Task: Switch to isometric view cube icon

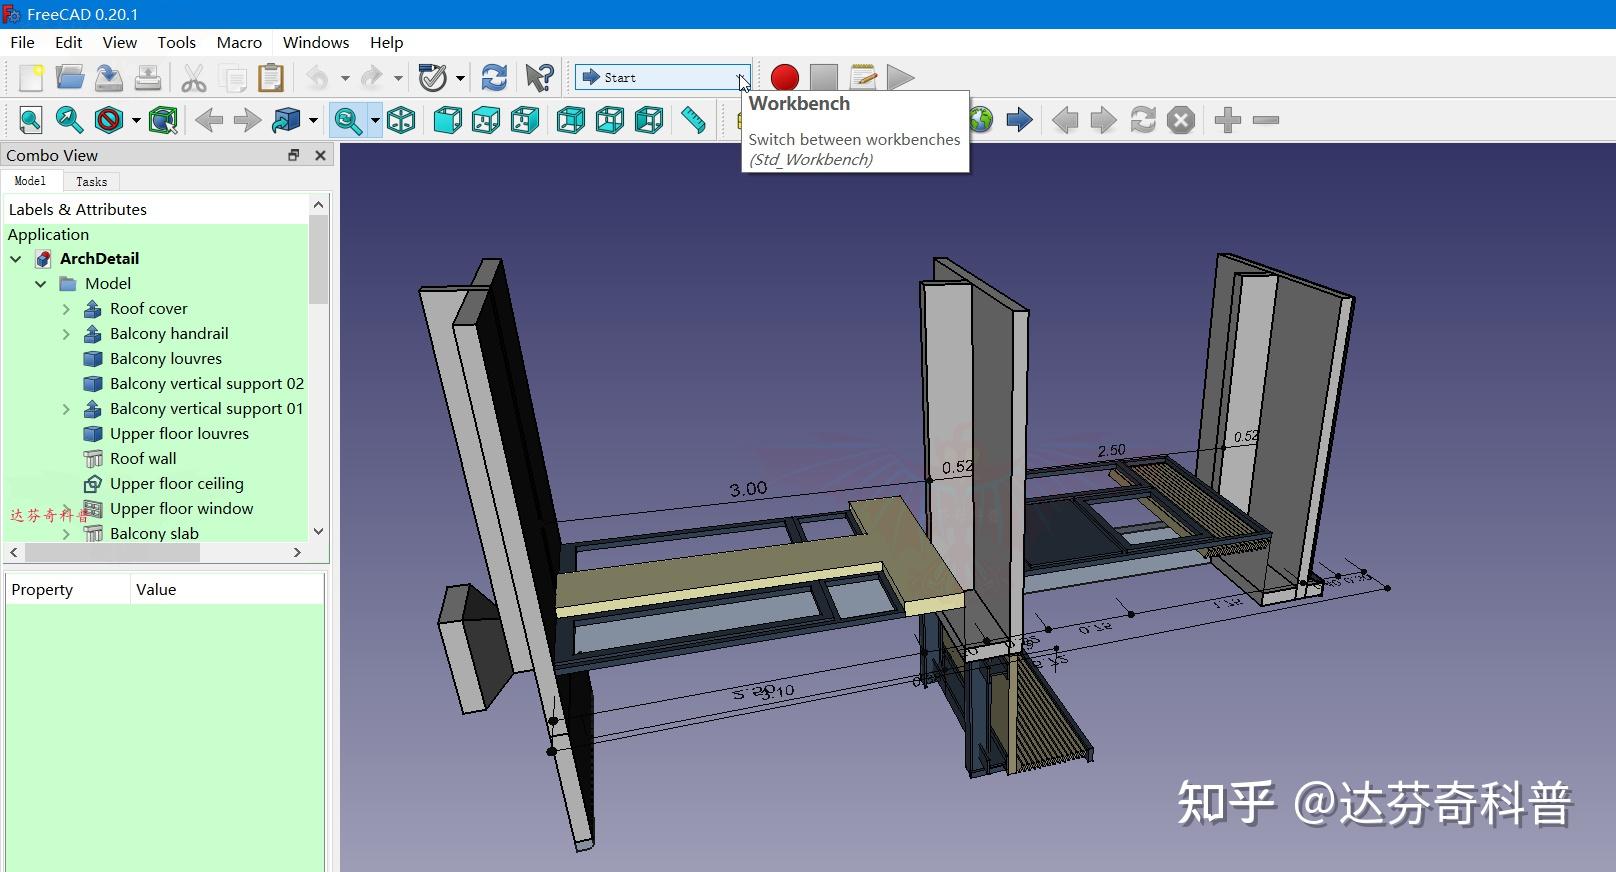Action: (x=401, y=120)
